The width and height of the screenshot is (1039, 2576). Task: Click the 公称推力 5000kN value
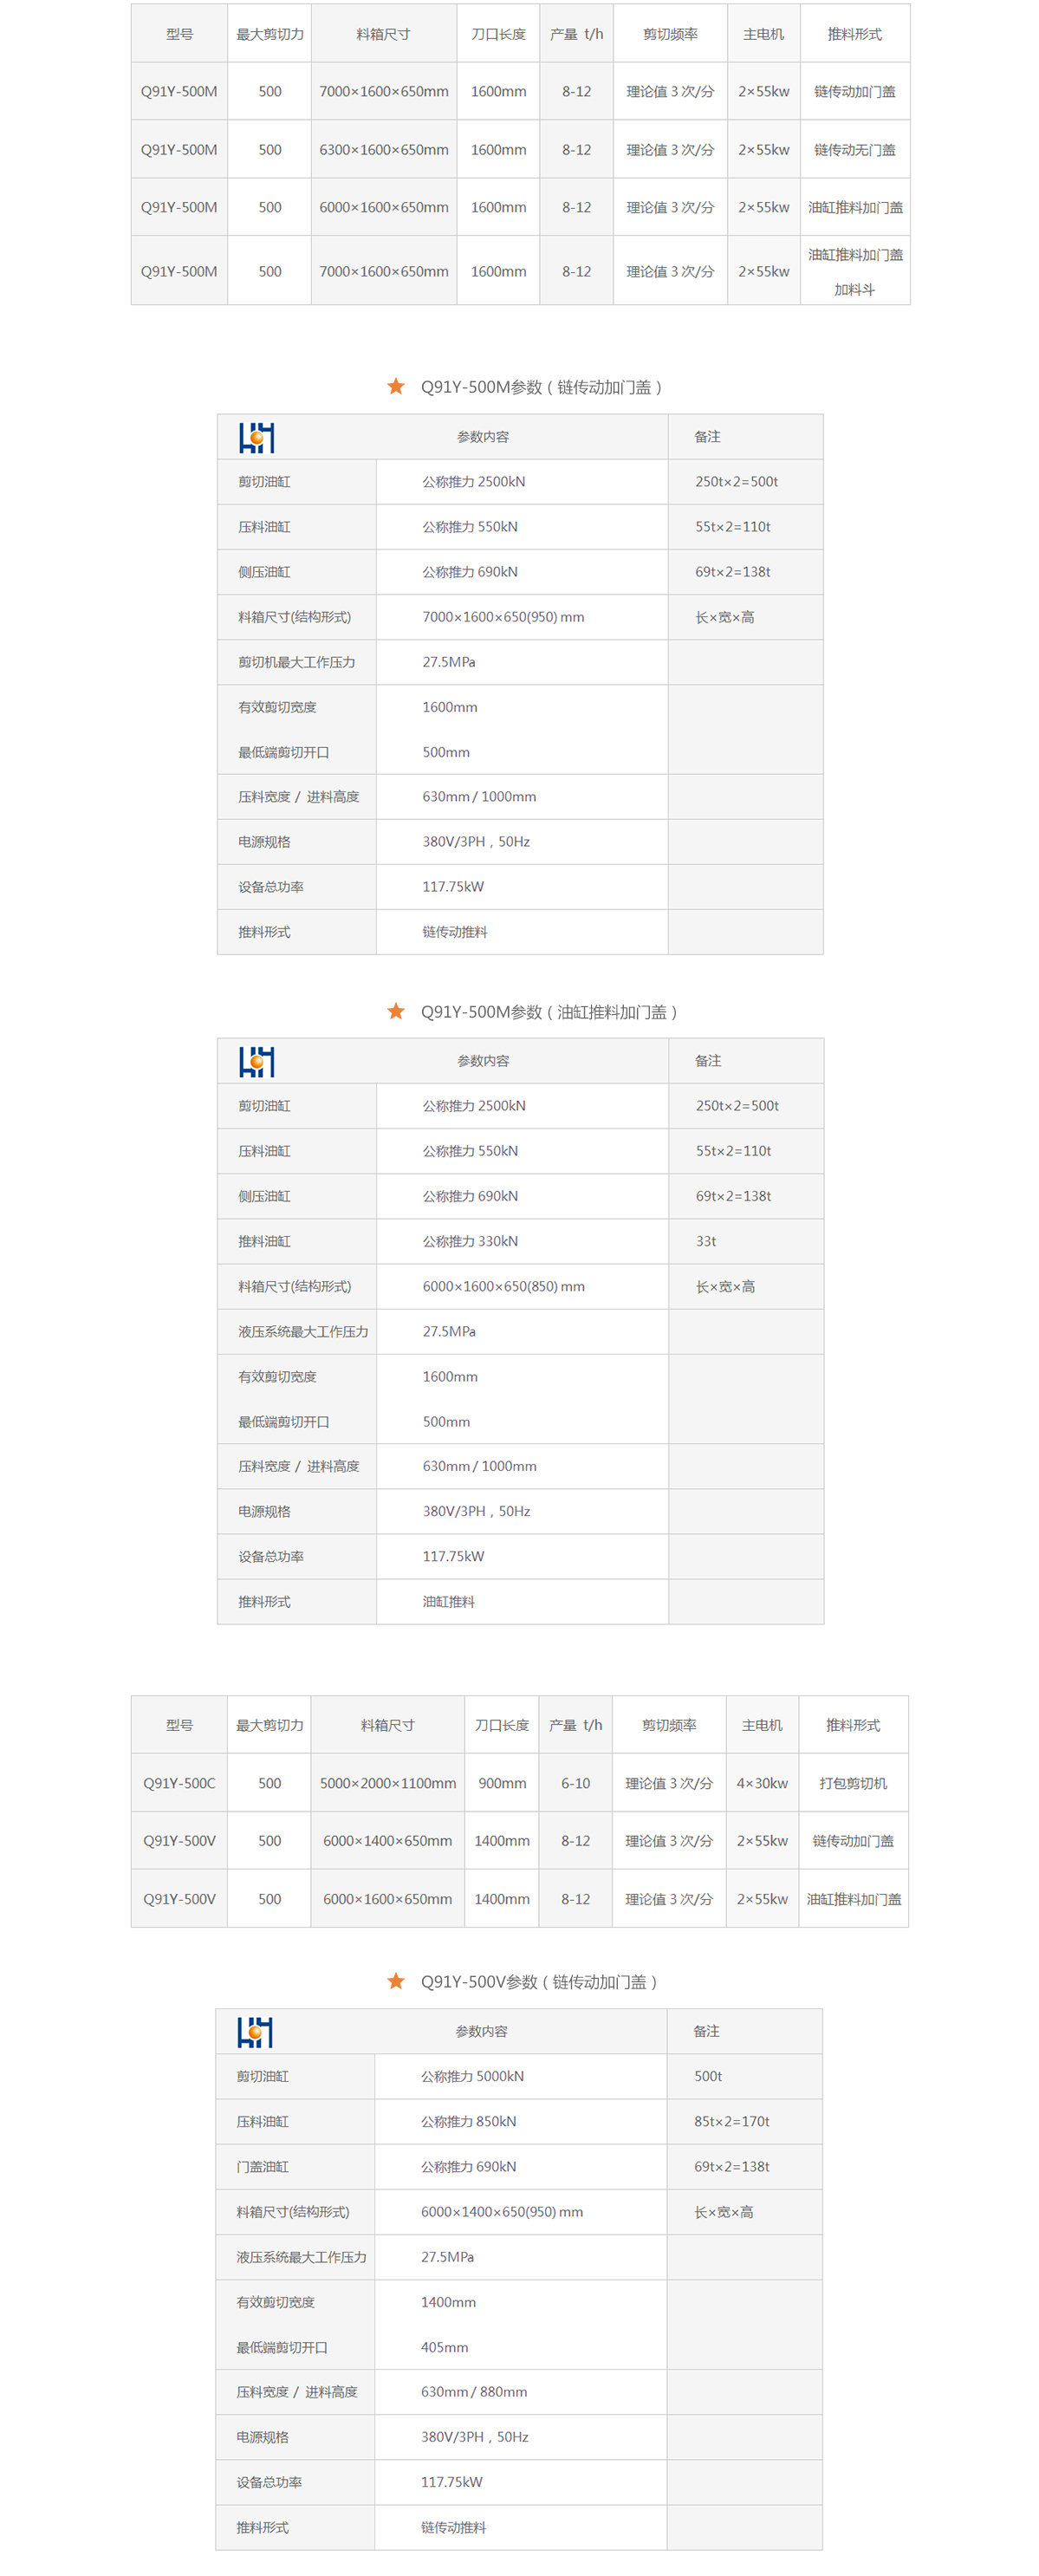[x=472, y=2076]
